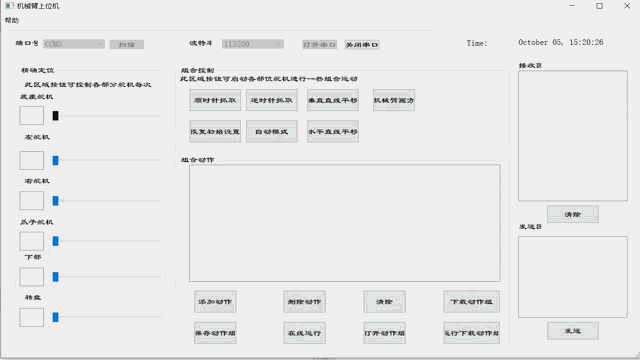This screenshot has height=360, width=640.
Task: Click the 扫描 scan button
Action: point(127,44)
